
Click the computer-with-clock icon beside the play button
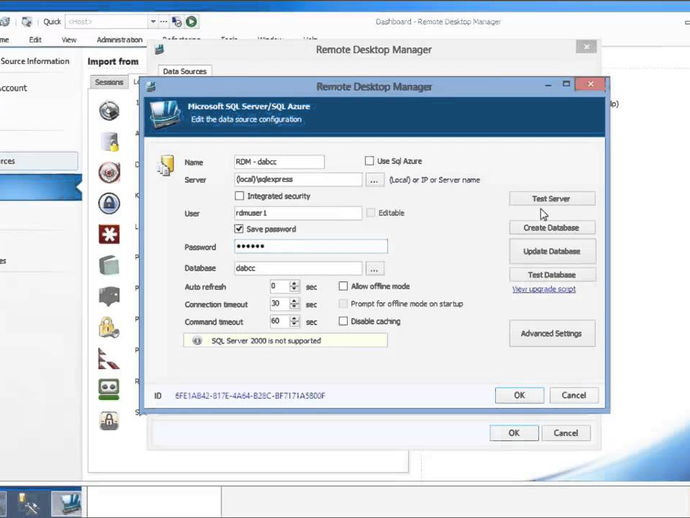click(x=177, y=22)
